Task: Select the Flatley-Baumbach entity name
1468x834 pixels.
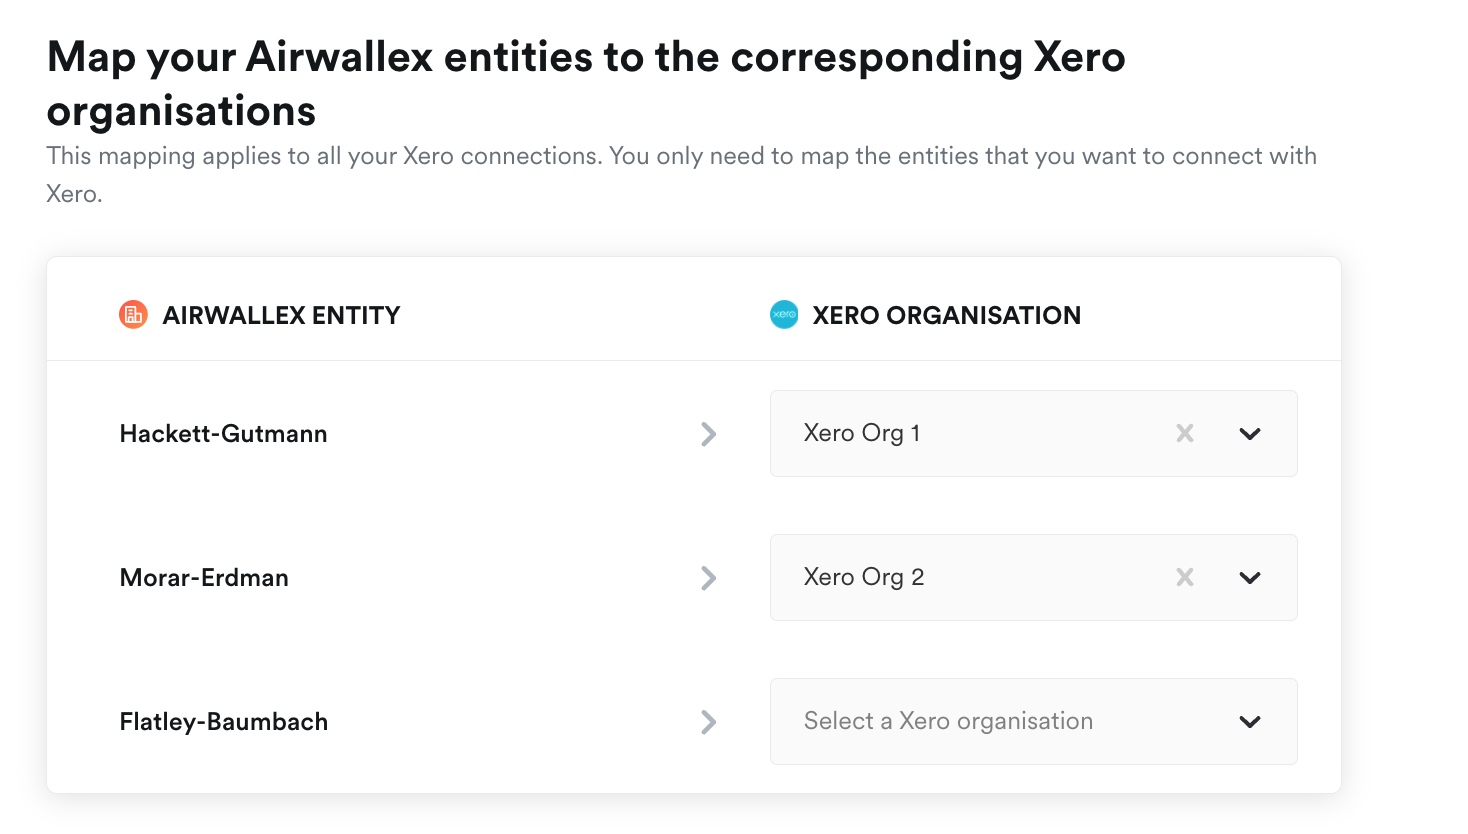Action: pos(224,722)
